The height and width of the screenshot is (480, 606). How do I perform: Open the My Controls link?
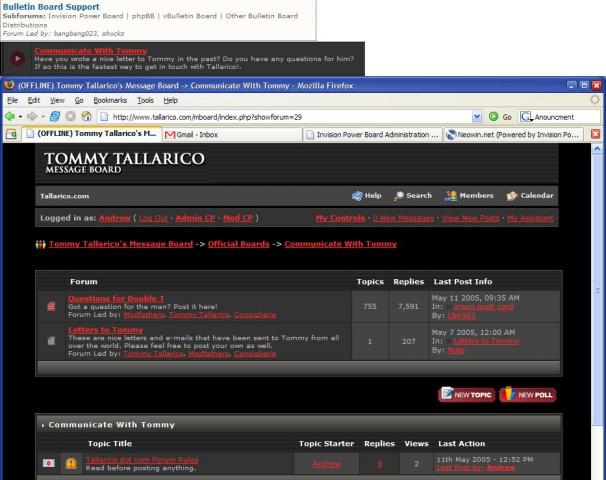click(340, 218)
